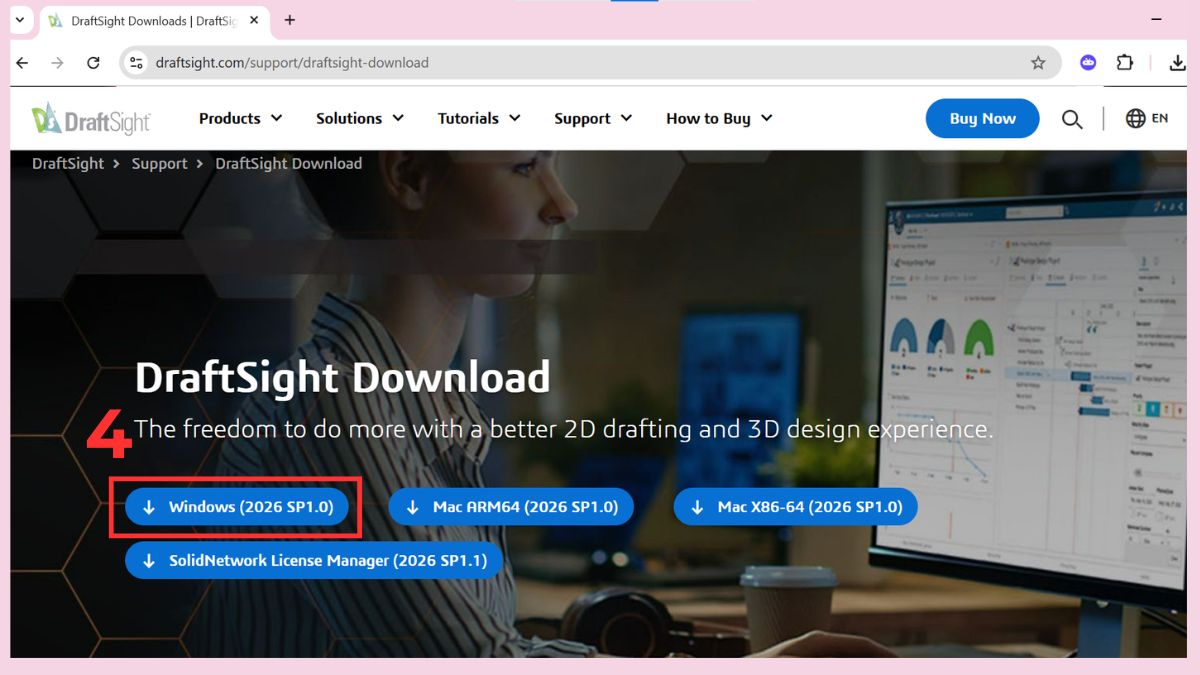View site information icon in address bar
This screenshot has width=1200, height=675.
pyautogui.click(x=137, y=63)
